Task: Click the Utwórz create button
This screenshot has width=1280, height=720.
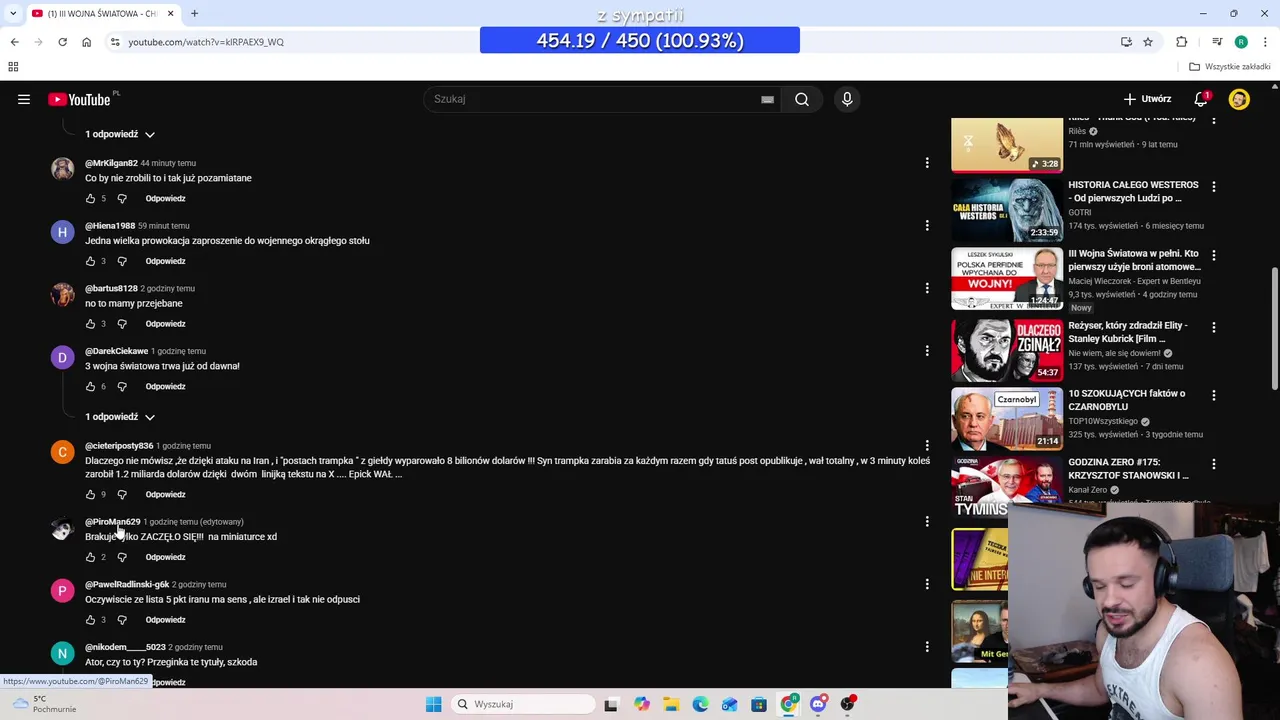Action: pyautogui.click(x=1147, y=99)
